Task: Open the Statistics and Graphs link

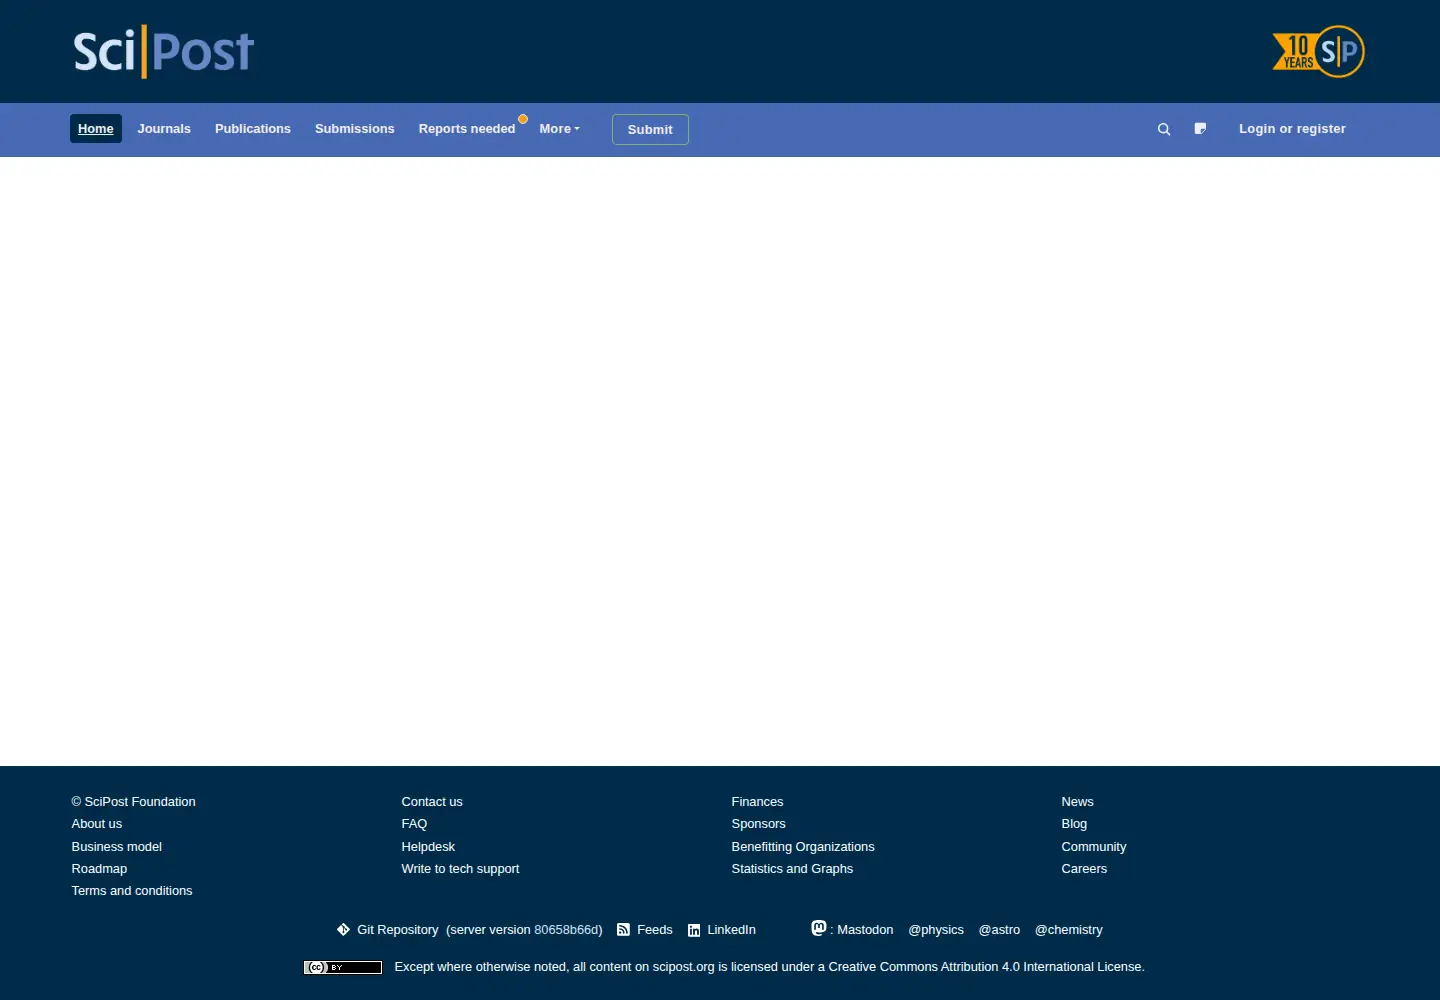Action: point(792,869)
